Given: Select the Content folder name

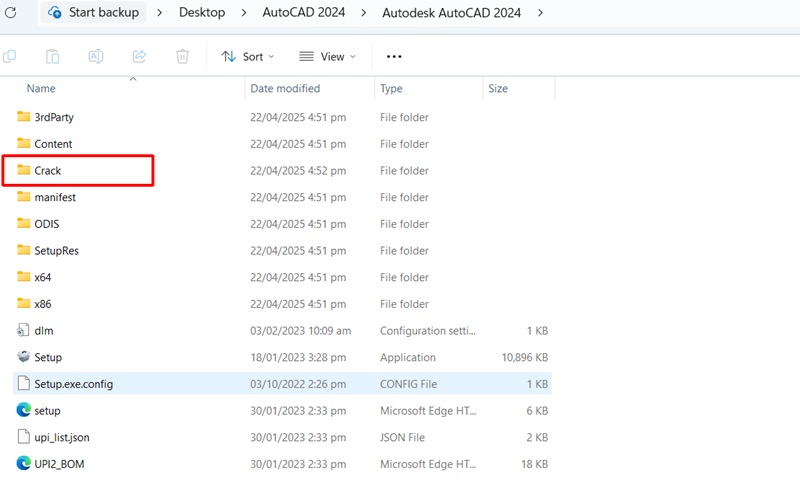Looking at the screenshot, I should [x=53, y=144].
